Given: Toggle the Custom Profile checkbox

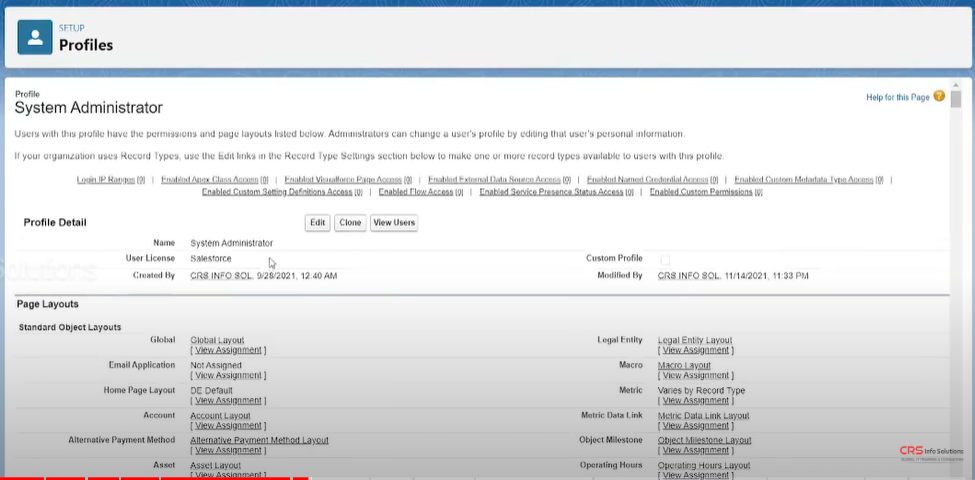Looking at the screenshot, I should coord(665,259).
